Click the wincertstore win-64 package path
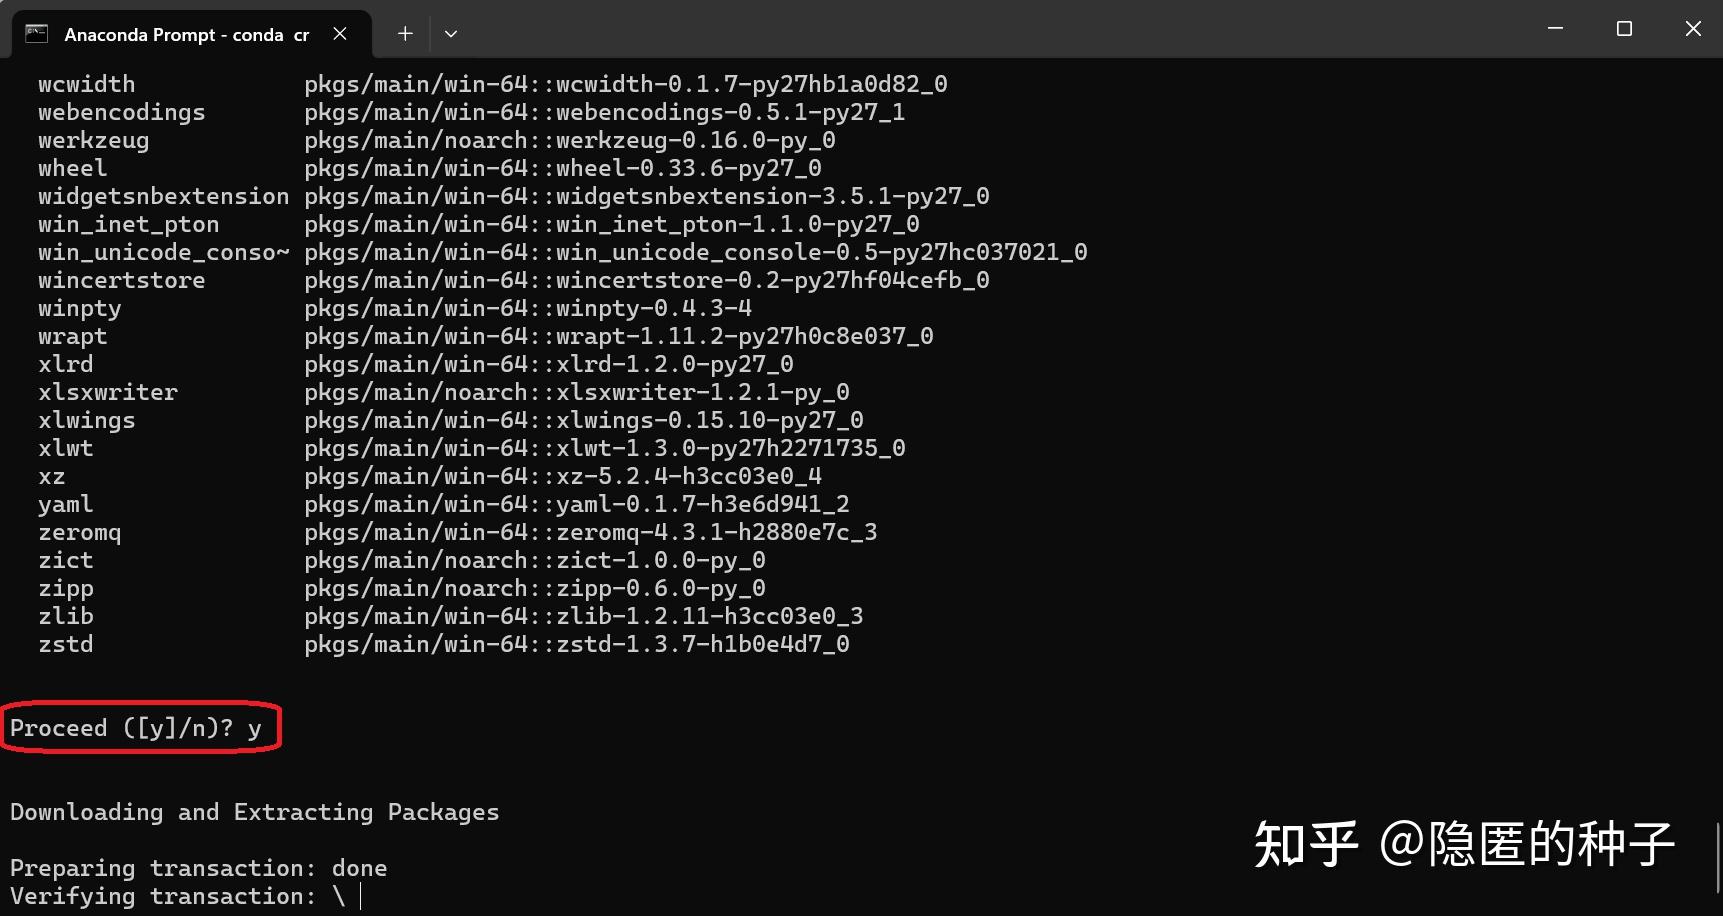 (x=647, y=280)
